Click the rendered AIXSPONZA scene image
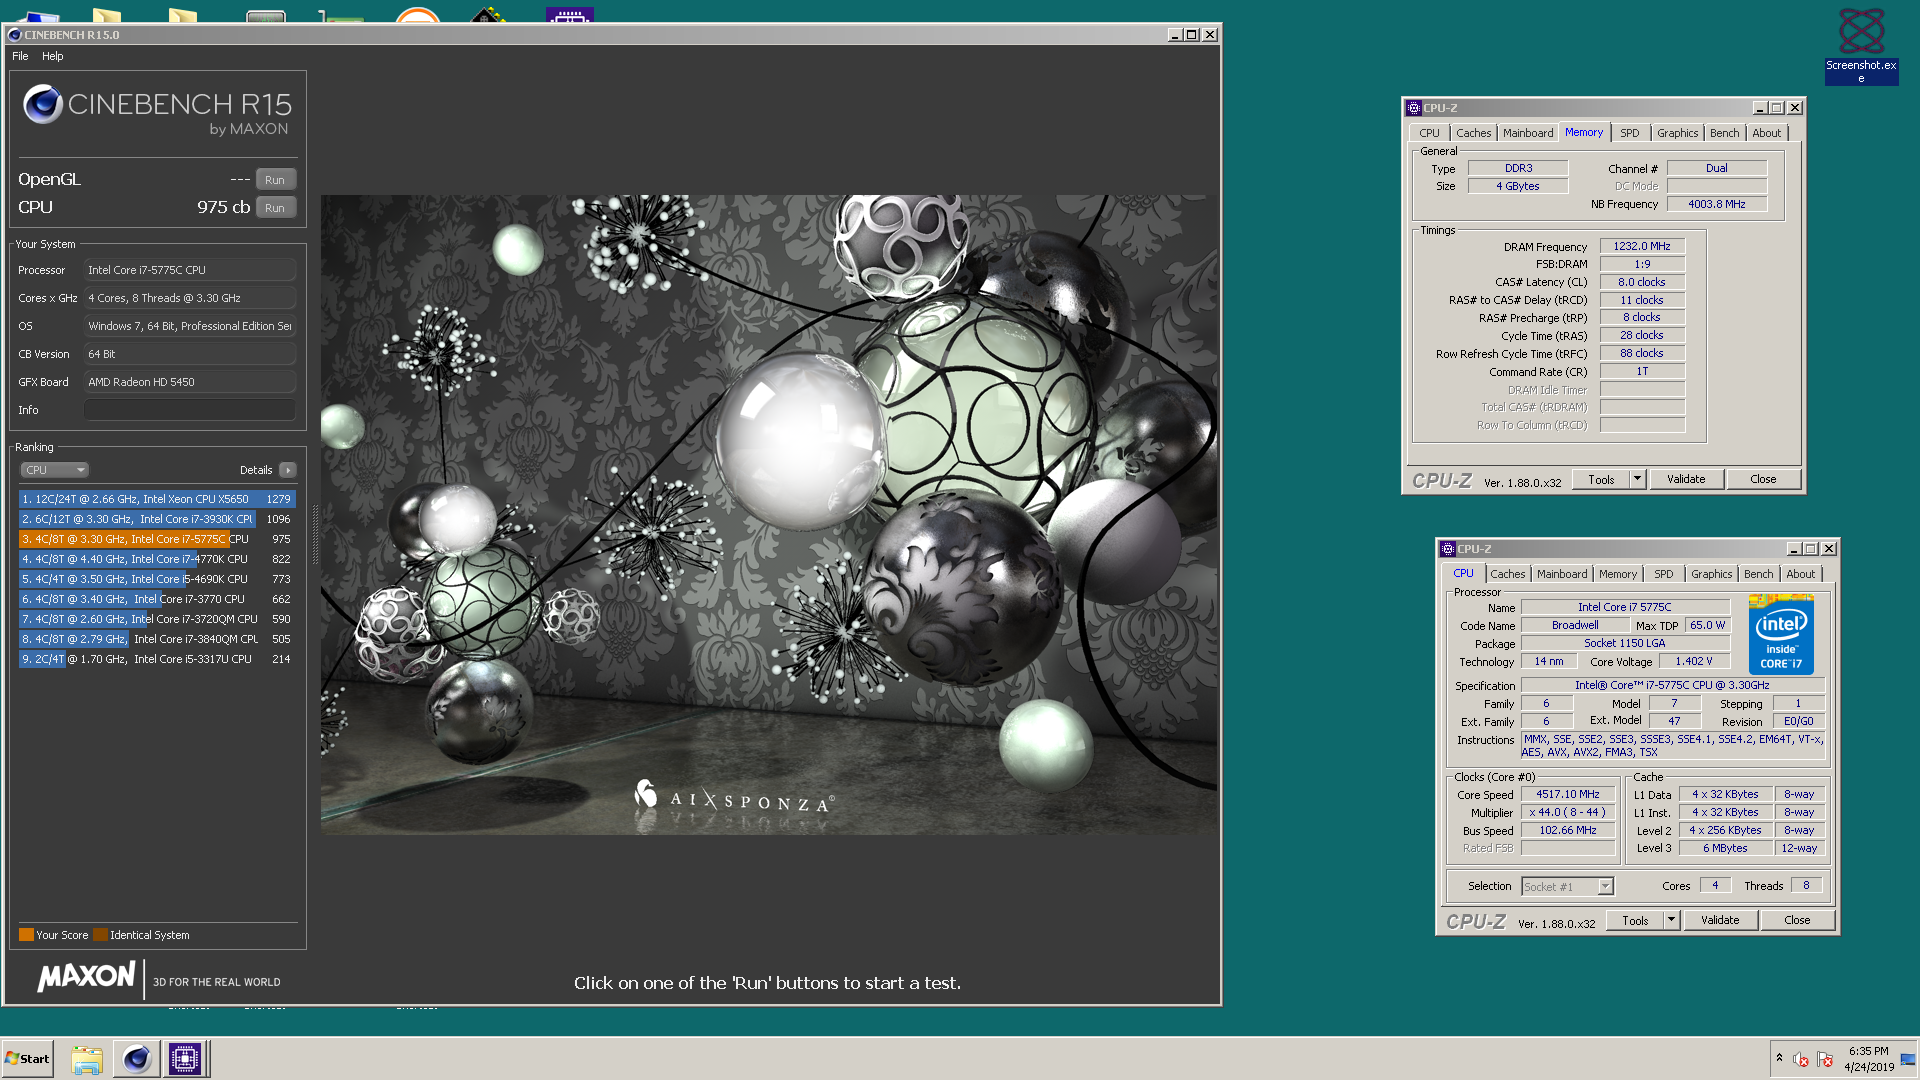The width and height of the screenshot is (1920, 1080). [769, 515]
